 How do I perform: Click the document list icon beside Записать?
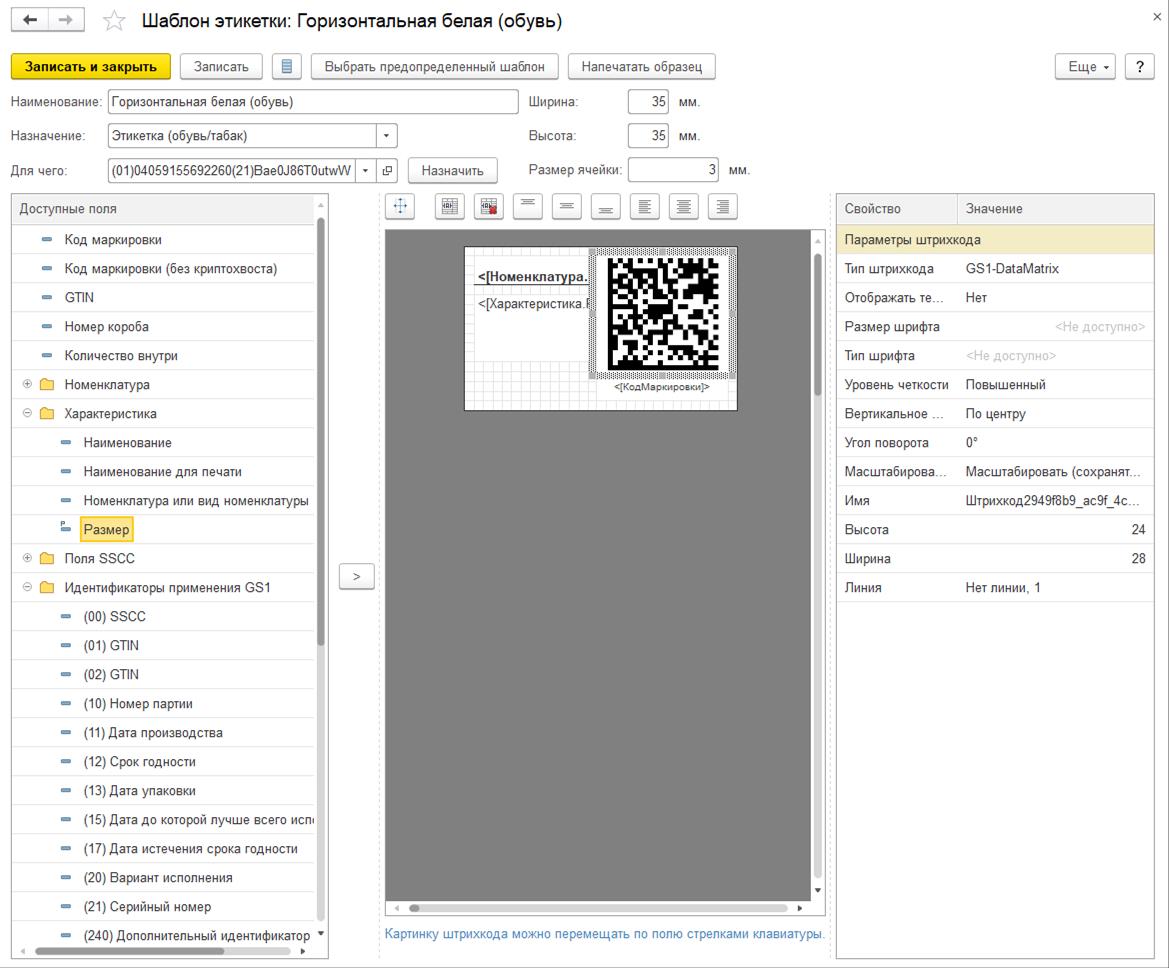287,67
